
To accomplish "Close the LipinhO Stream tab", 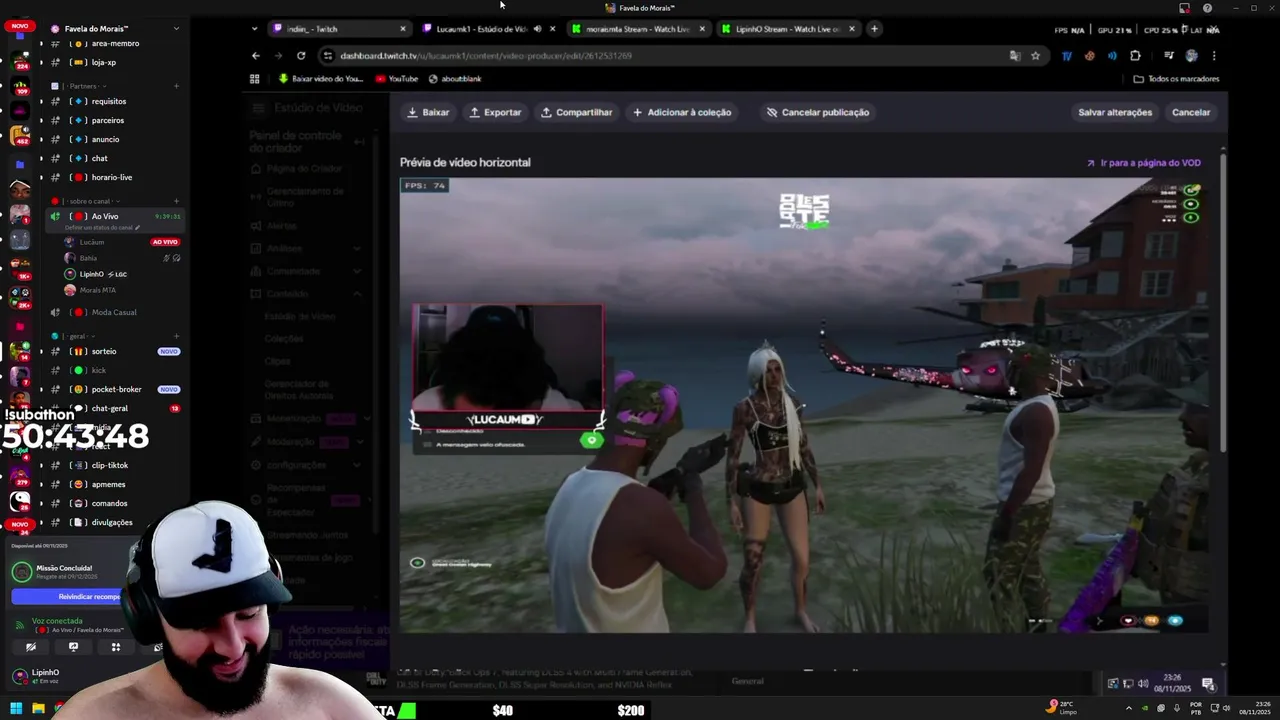I will [x=851, y=29].
